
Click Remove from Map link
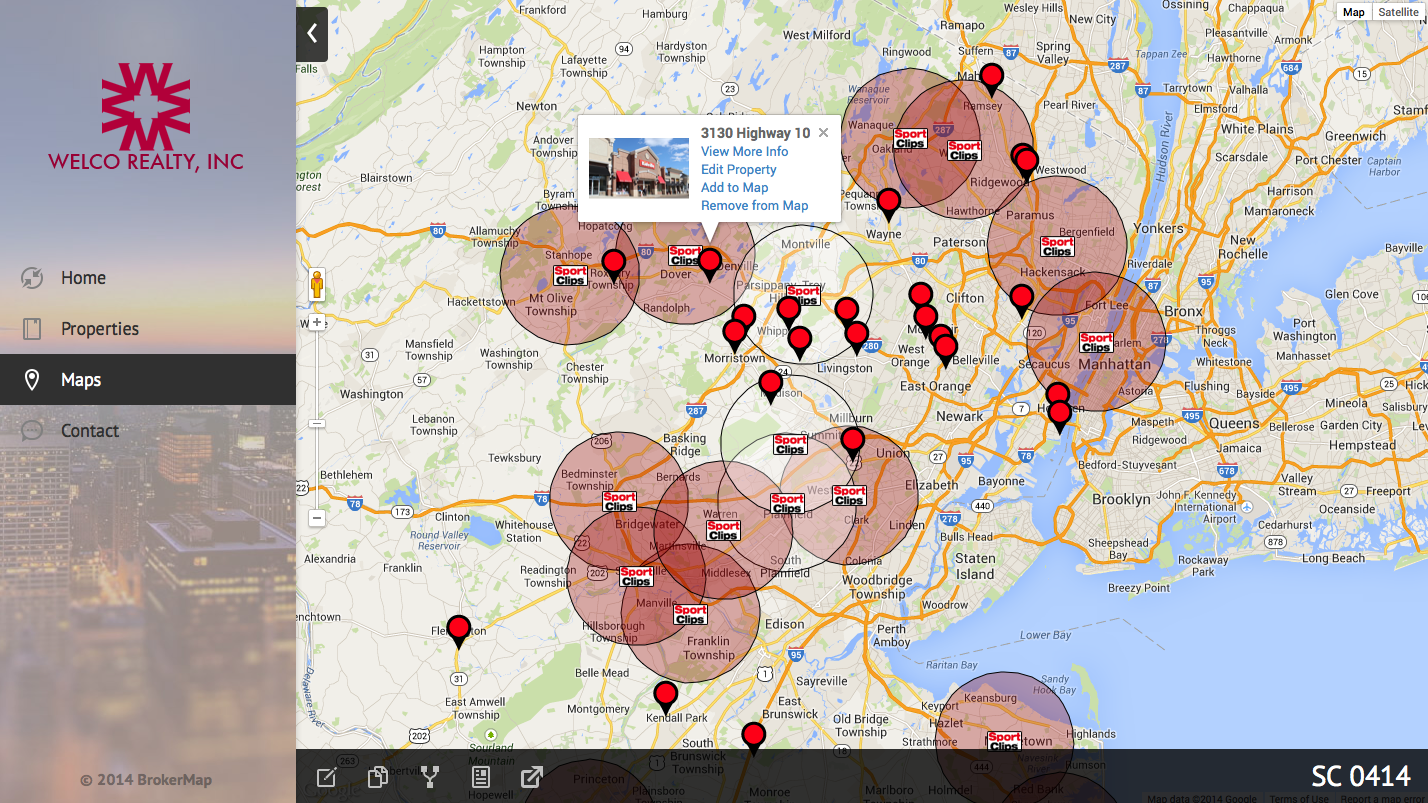point(754,206)
